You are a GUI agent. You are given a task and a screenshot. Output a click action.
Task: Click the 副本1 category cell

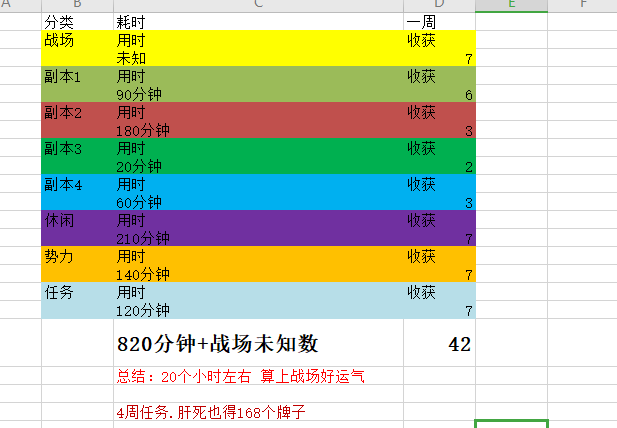click(x=77, y=76)
